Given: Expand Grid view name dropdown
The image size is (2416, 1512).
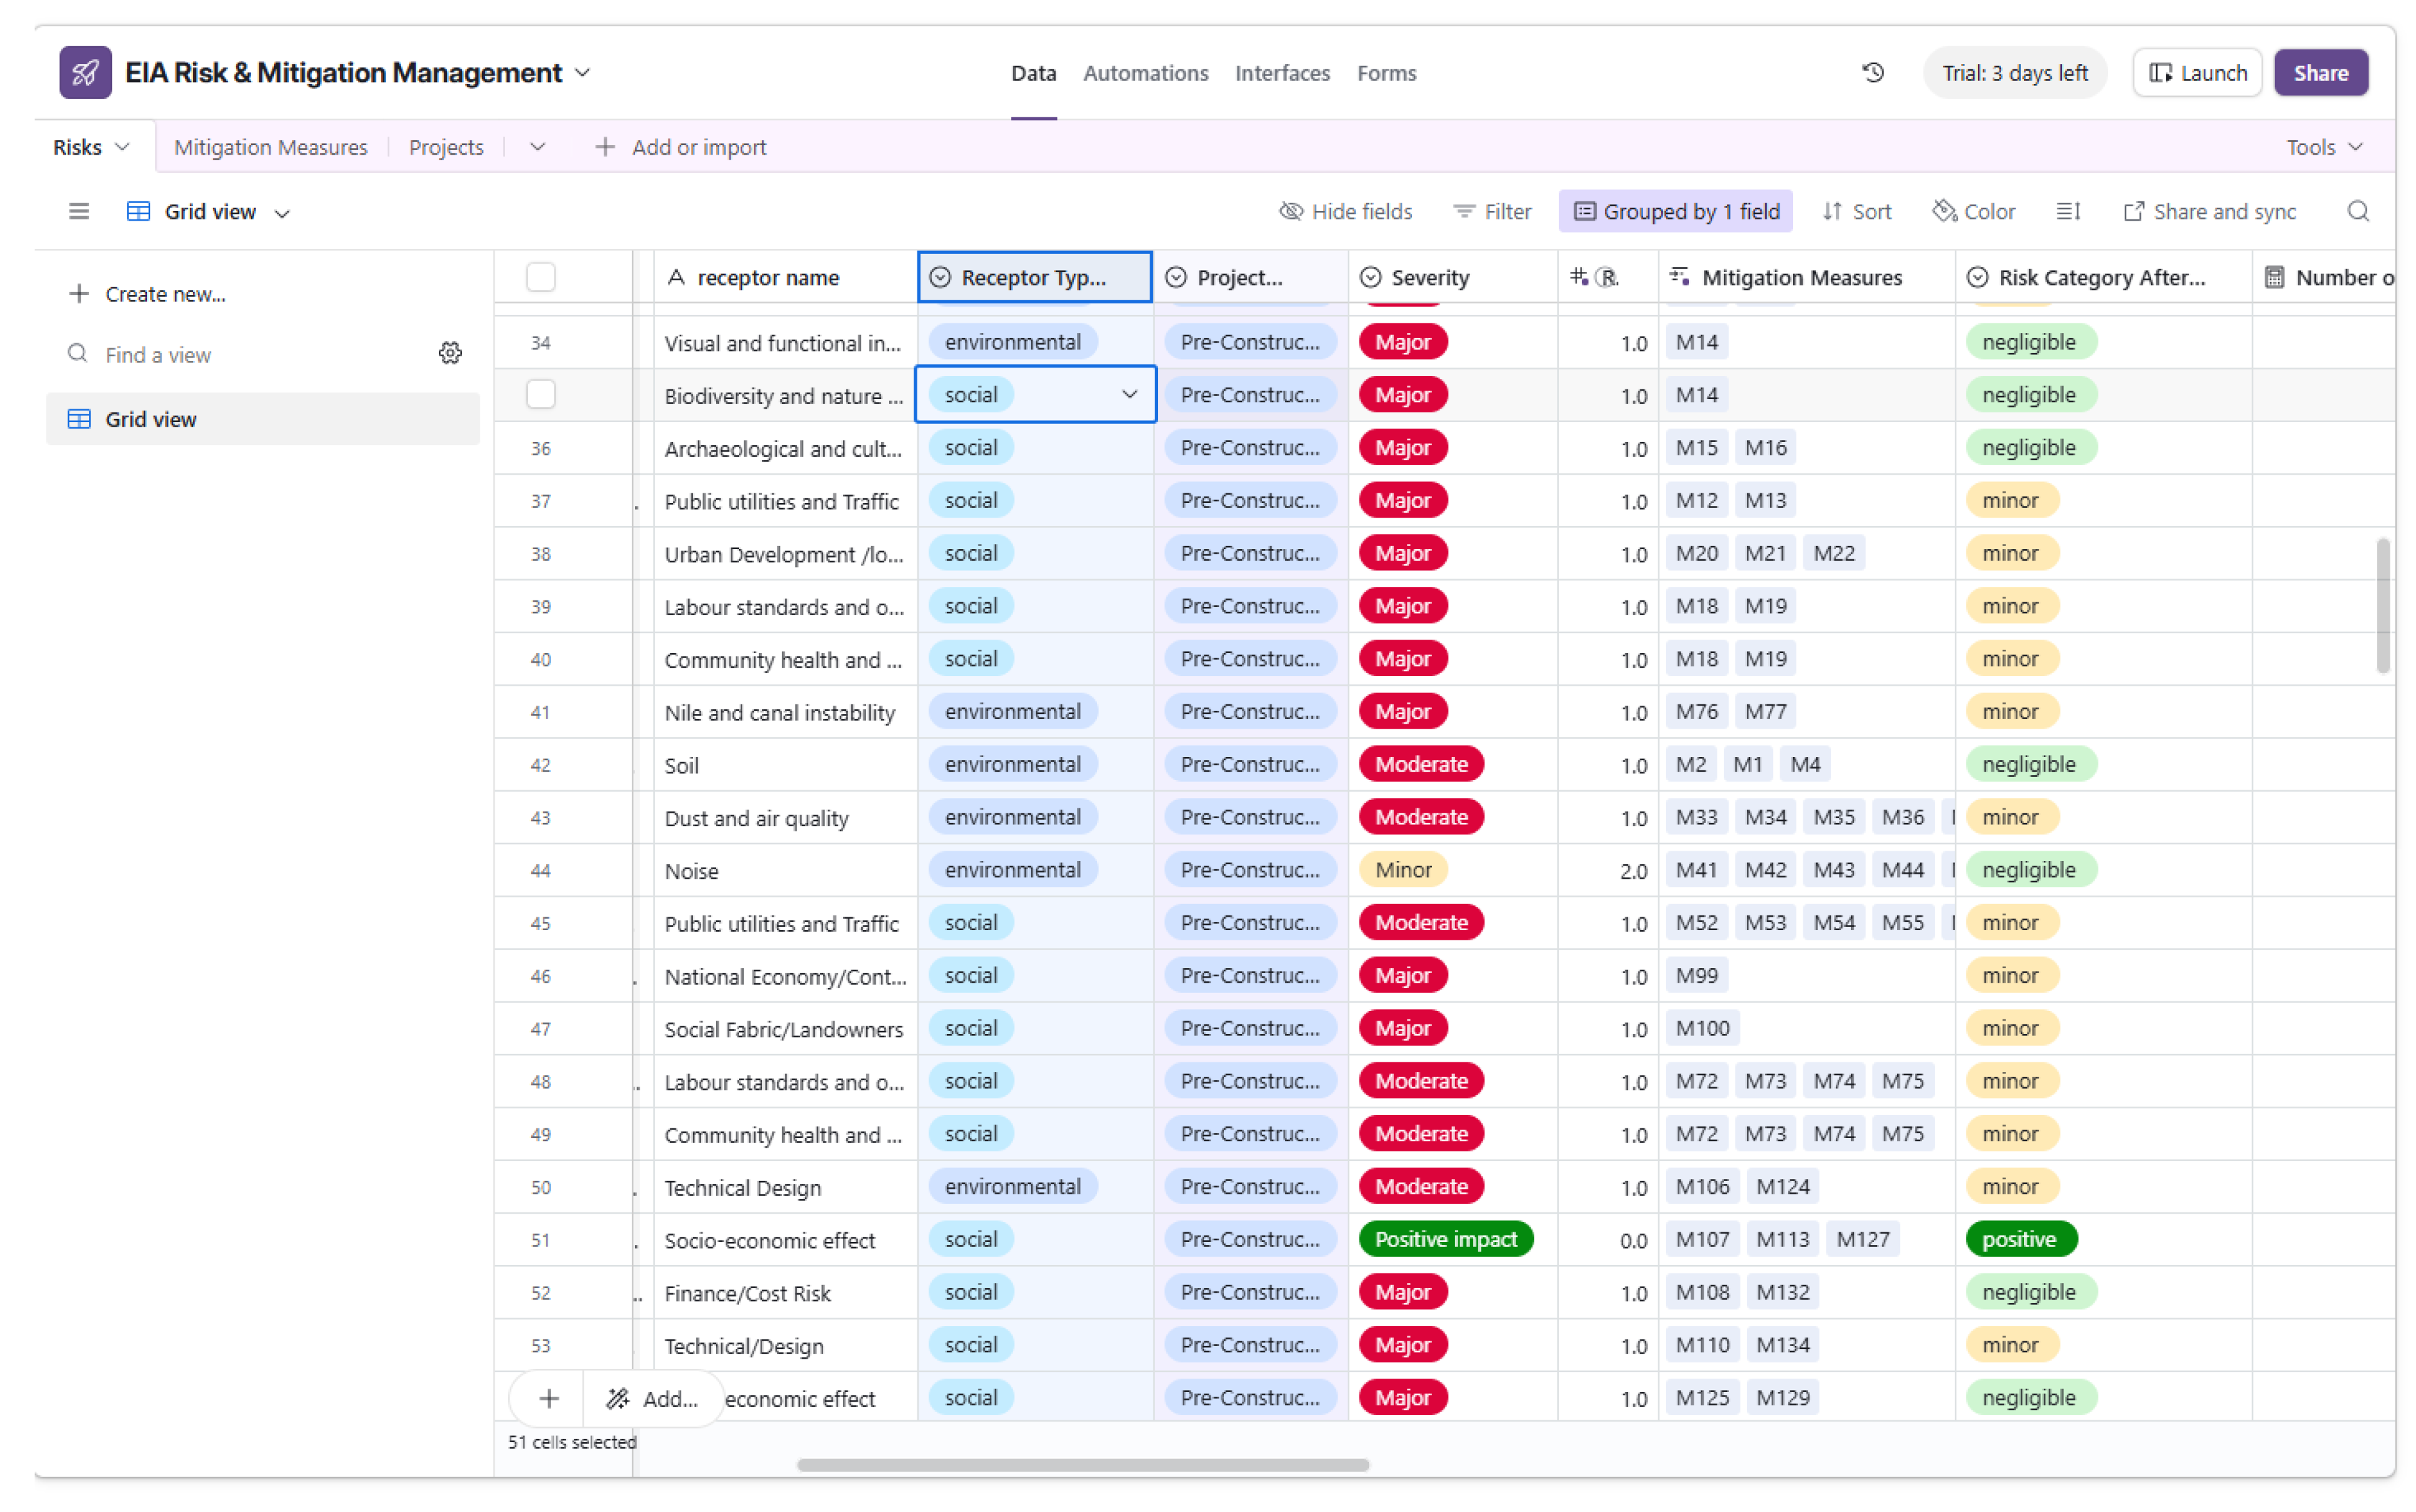Looking at the screenshot, I should point(283,213).
